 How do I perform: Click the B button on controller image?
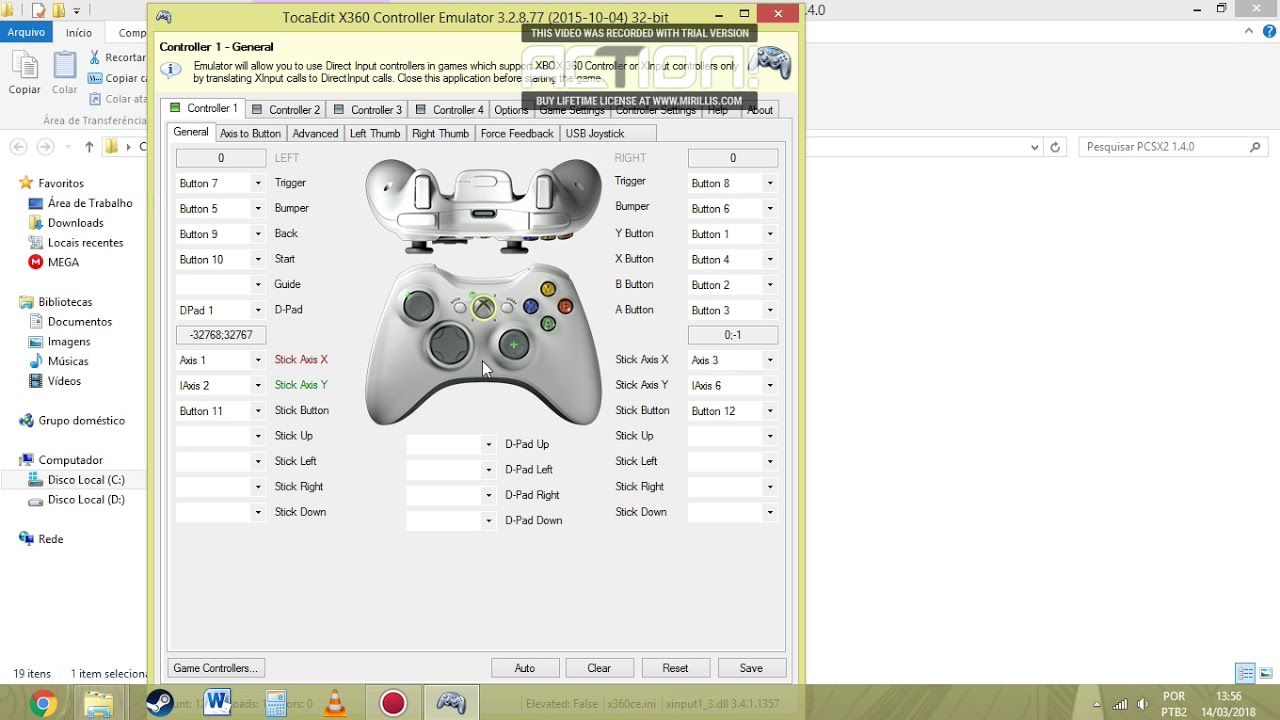[565, 306]
